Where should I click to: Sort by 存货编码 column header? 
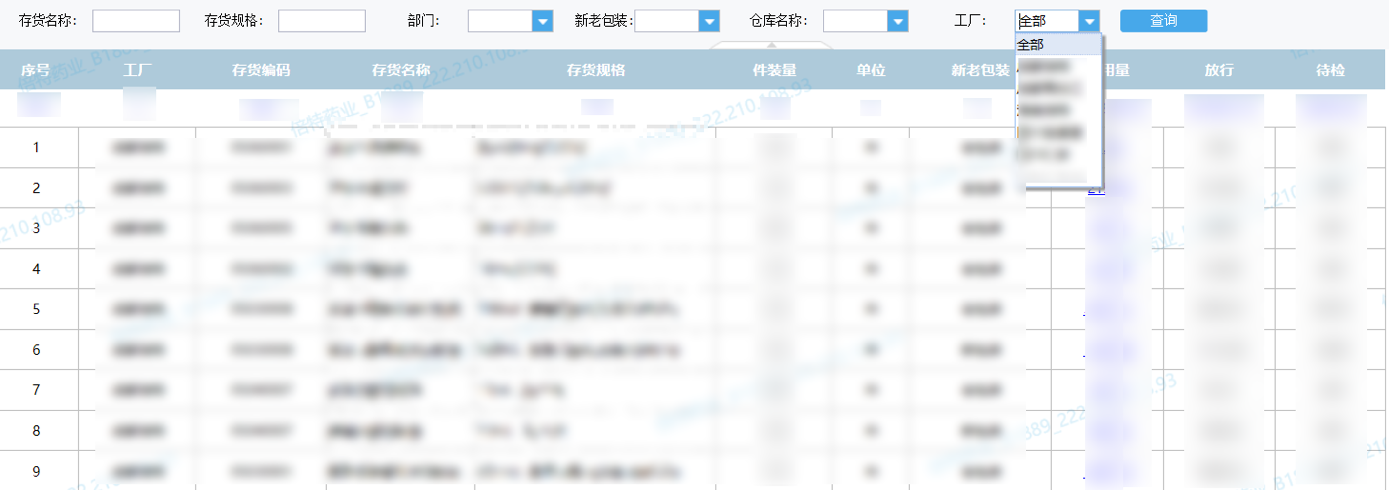click(x=261, y=71)
